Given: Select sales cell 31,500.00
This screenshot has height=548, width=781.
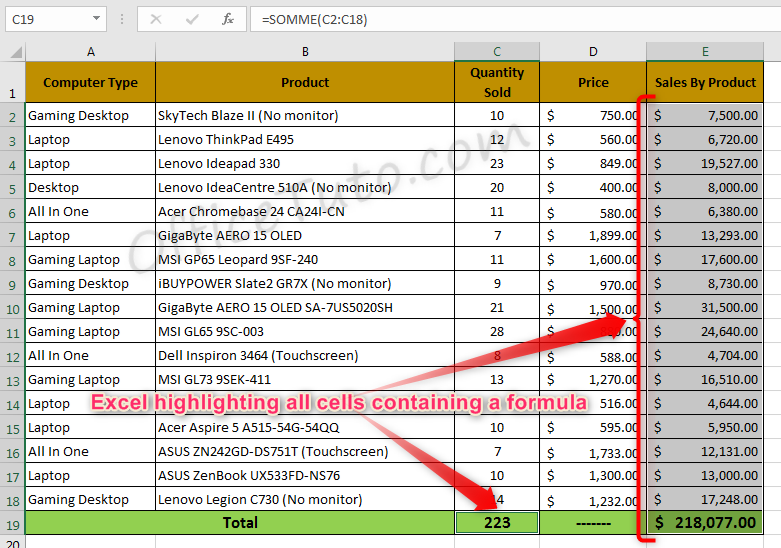Looking at the screenshot, I should coord(705,307).
